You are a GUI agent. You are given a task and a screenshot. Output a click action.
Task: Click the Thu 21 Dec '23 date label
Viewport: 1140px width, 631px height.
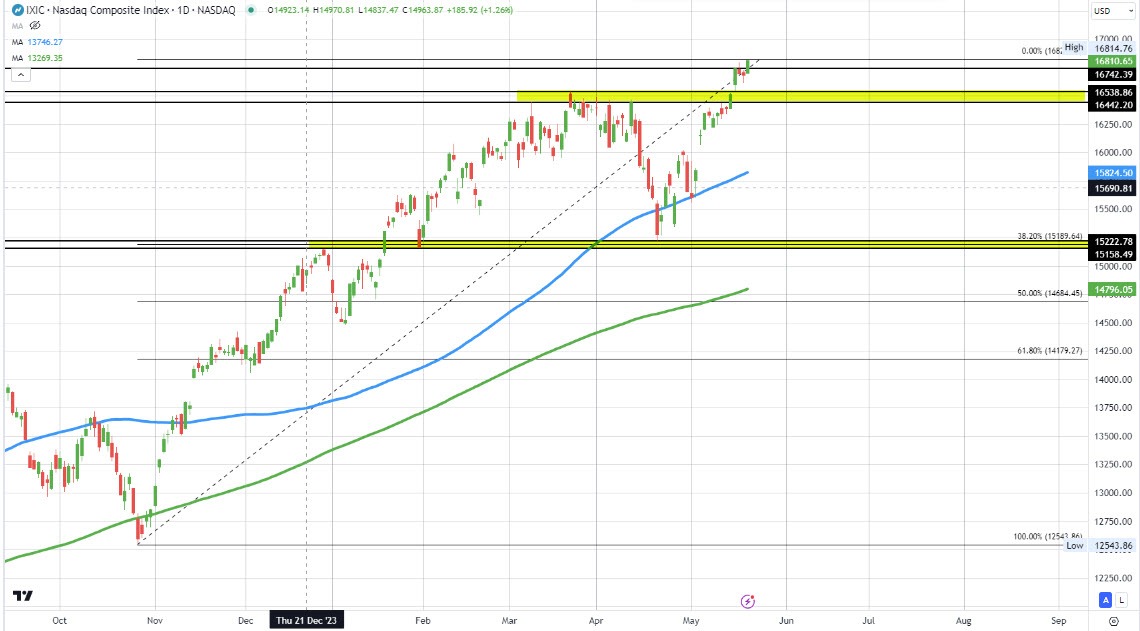click(x=305, y=620)
